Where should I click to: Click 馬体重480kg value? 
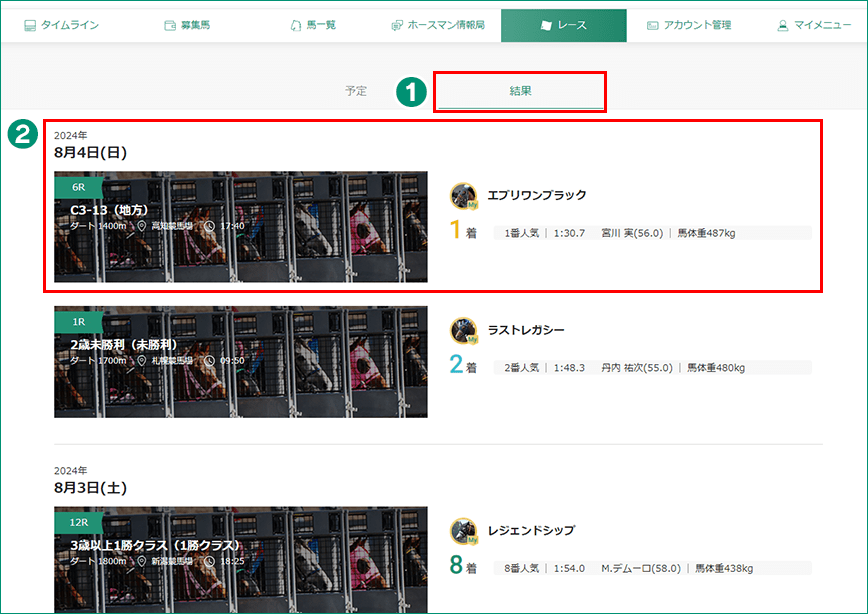(716, 368)
